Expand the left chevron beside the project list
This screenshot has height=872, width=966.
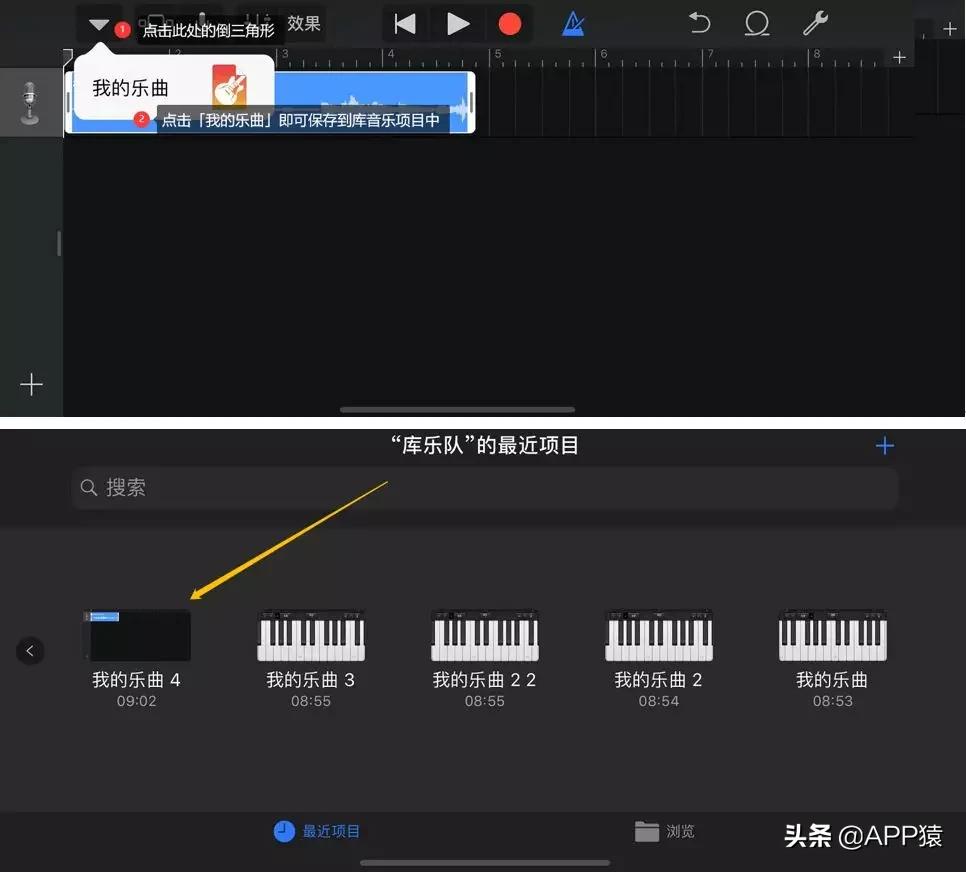point(30,650)
